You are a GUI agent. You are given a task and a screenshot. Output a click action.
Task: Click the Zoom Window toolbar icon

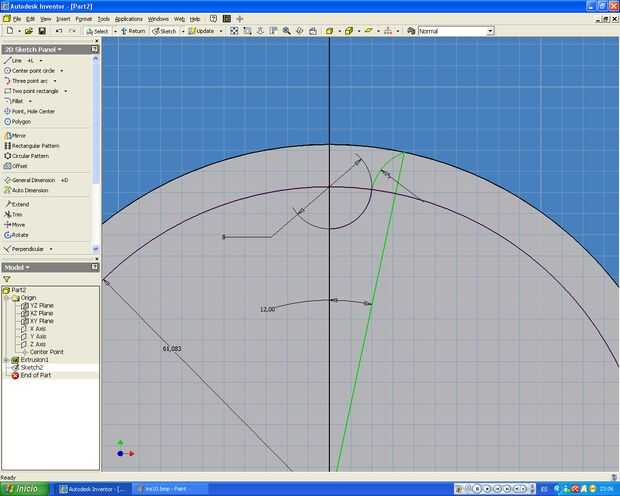click(x=247, y=31)
